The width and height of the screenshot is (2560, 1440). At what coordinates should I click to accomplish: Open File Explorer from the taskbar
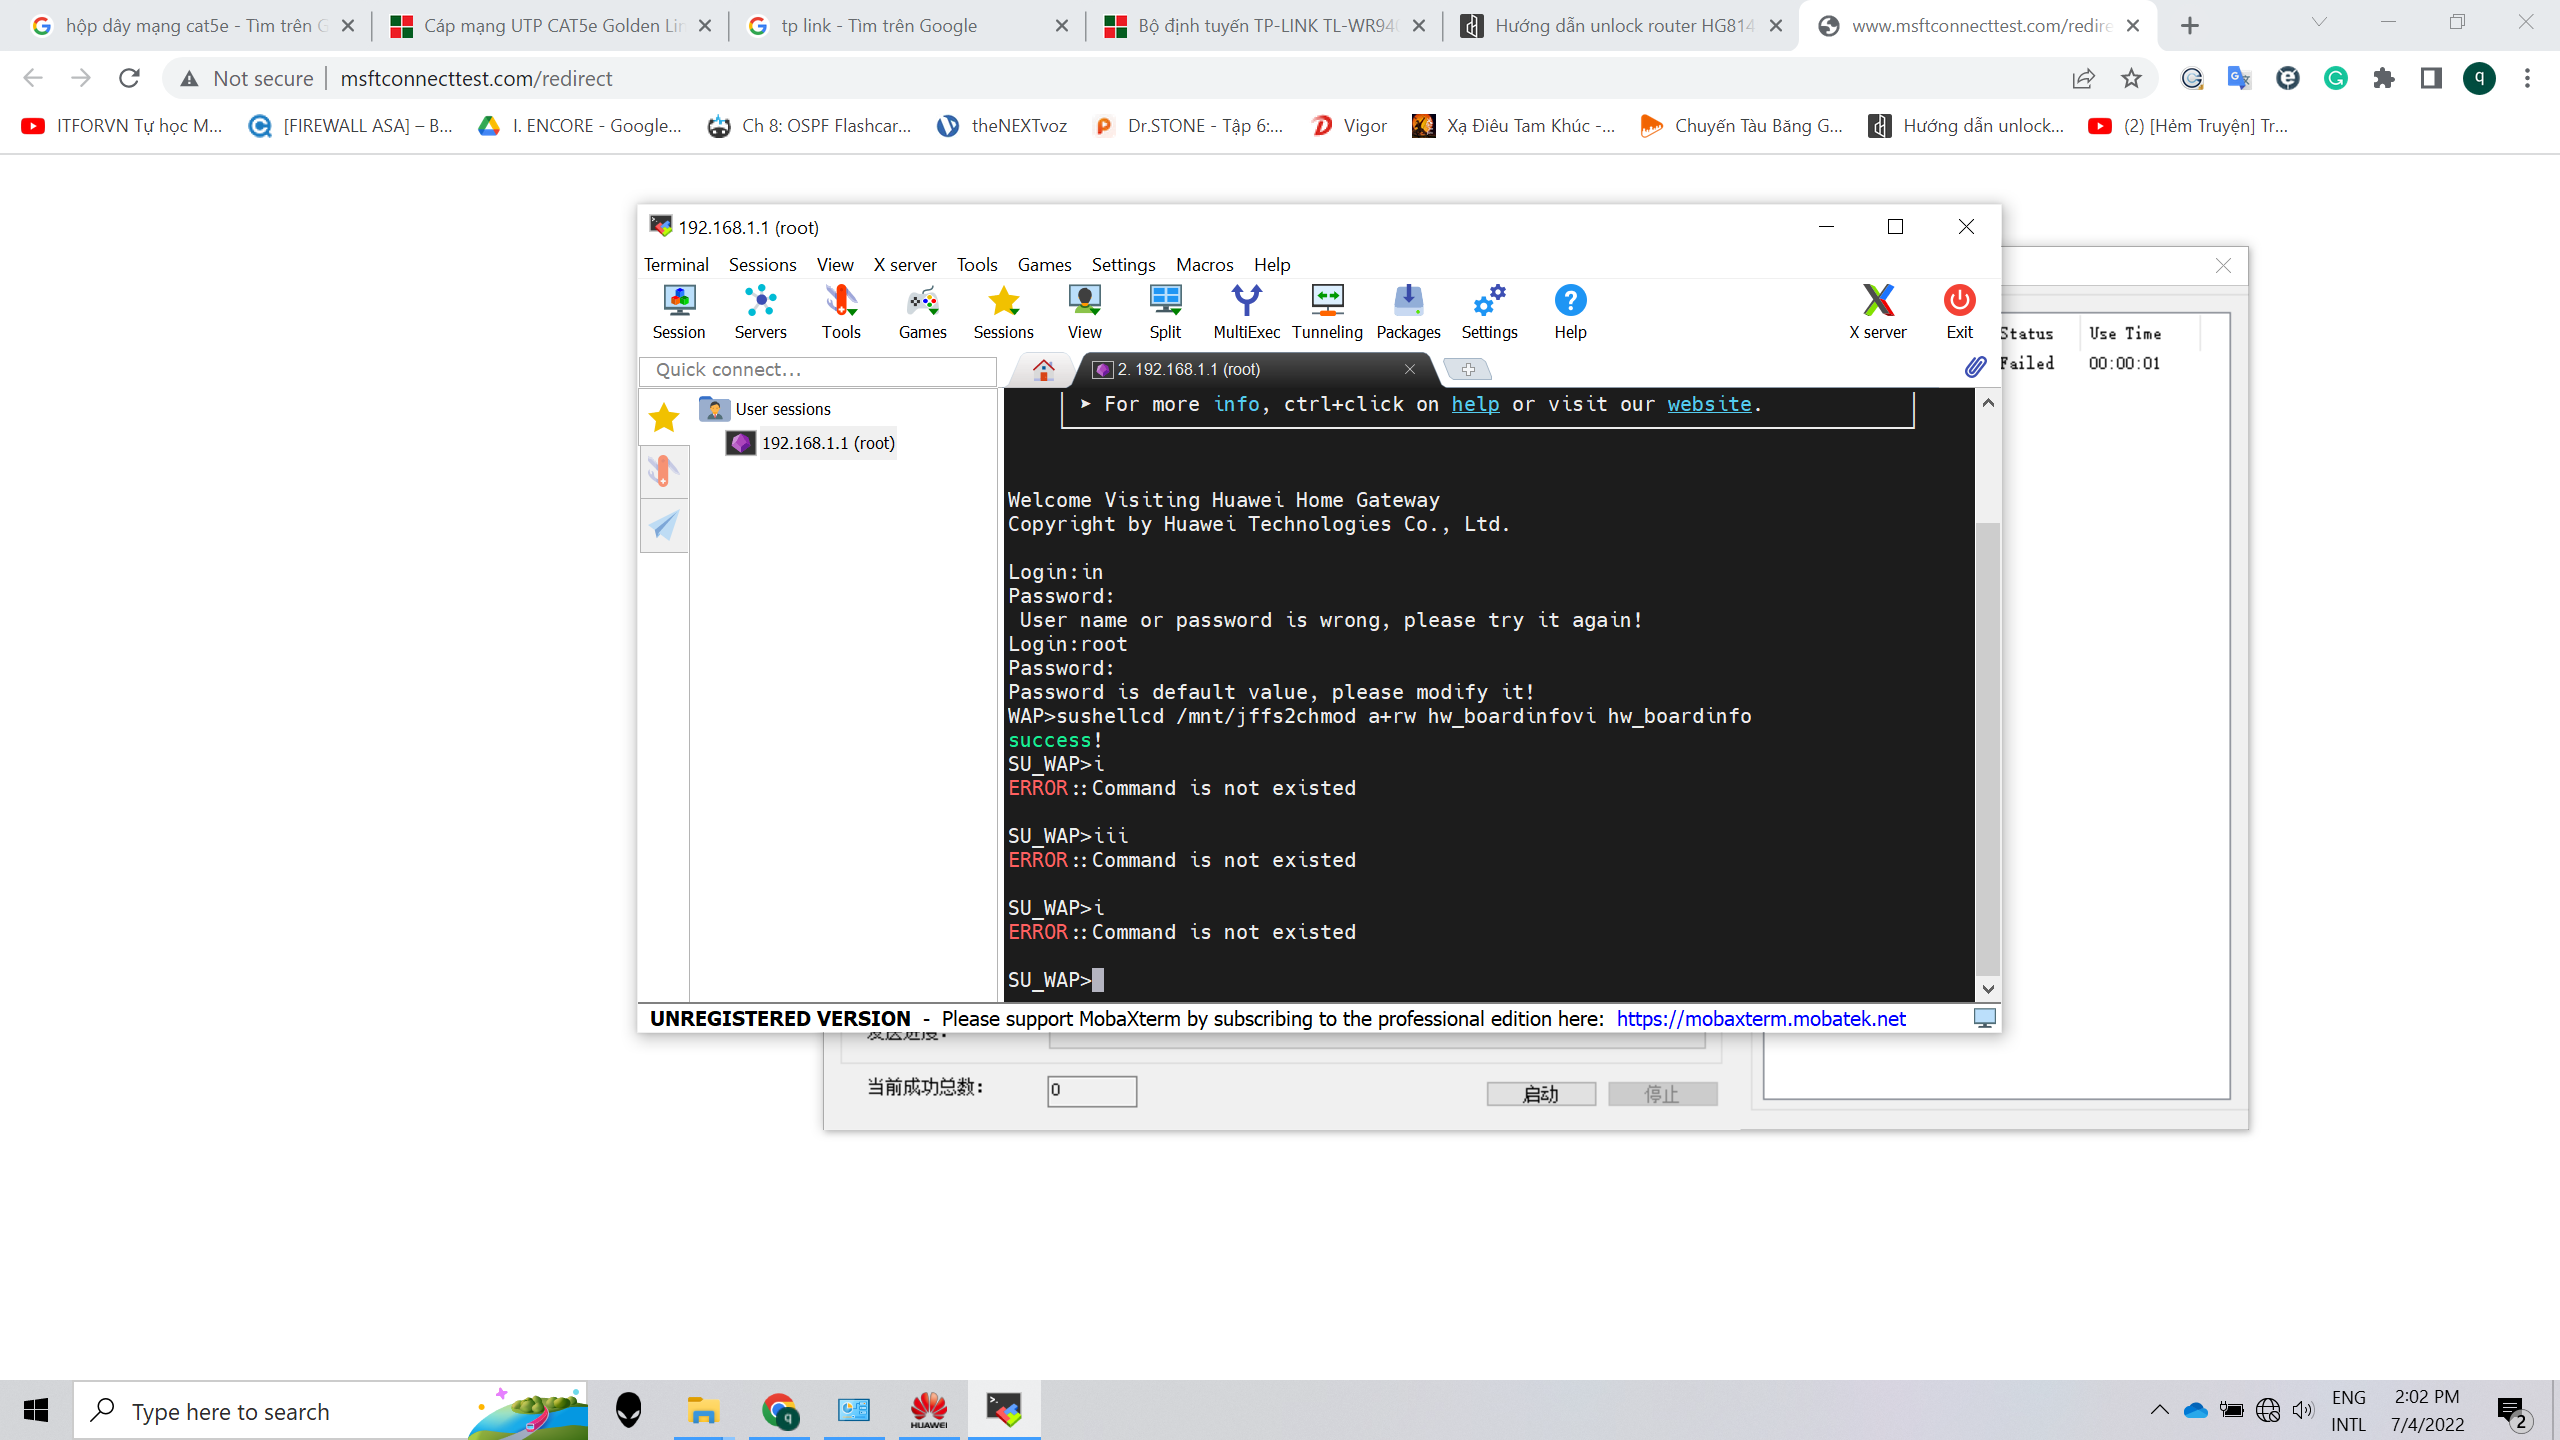point(704,1411)
